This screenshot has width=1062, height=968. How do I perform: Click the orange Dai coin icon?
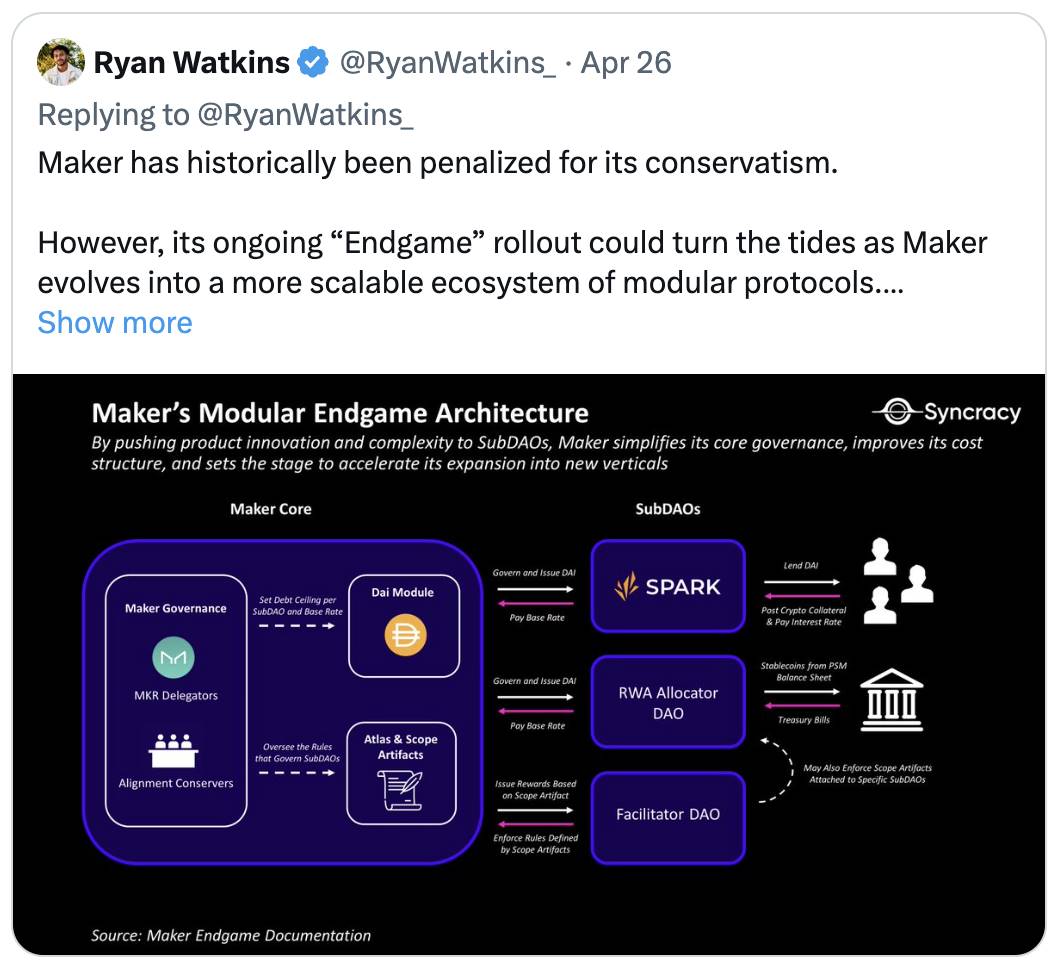point(405,635)
